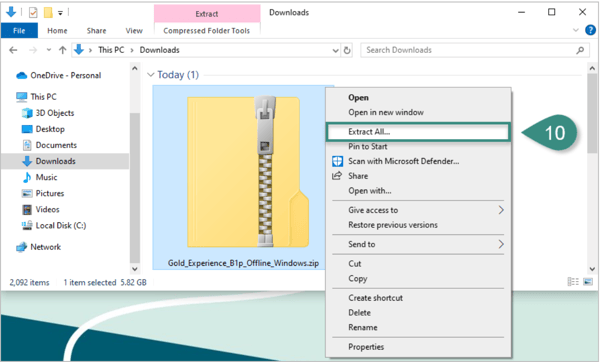Open the File menu tab
This screenshot has height=362, width=600.
click(19, 31)
